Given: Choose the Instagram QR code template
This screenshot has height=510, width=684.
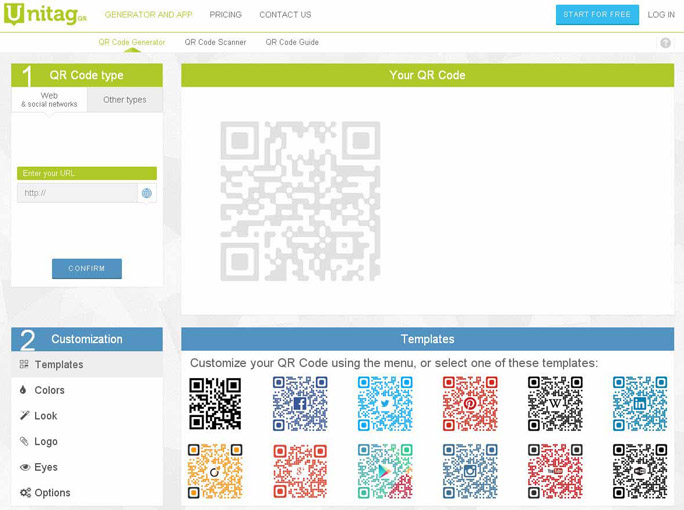Looking at the screenshot, I should pos(470,471).
